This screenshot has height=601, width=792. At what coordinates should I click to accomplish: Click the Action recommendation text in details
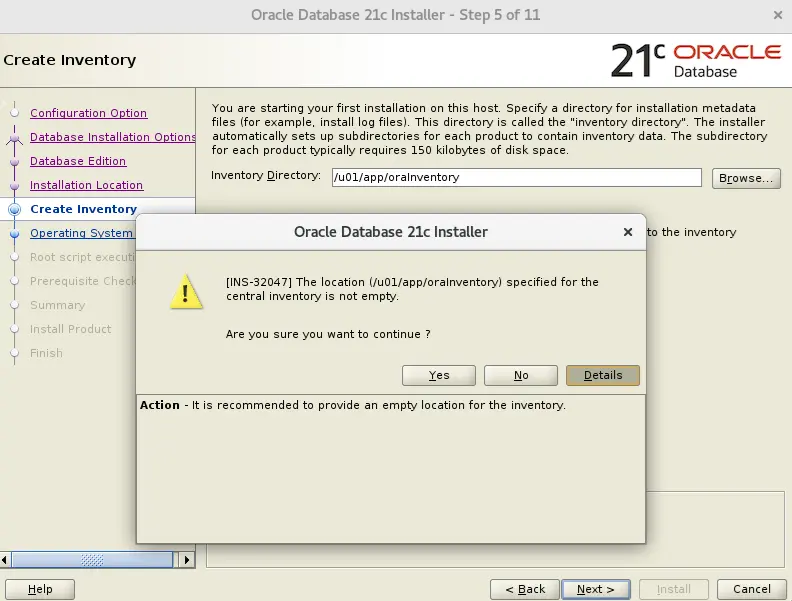click(353, 405)
